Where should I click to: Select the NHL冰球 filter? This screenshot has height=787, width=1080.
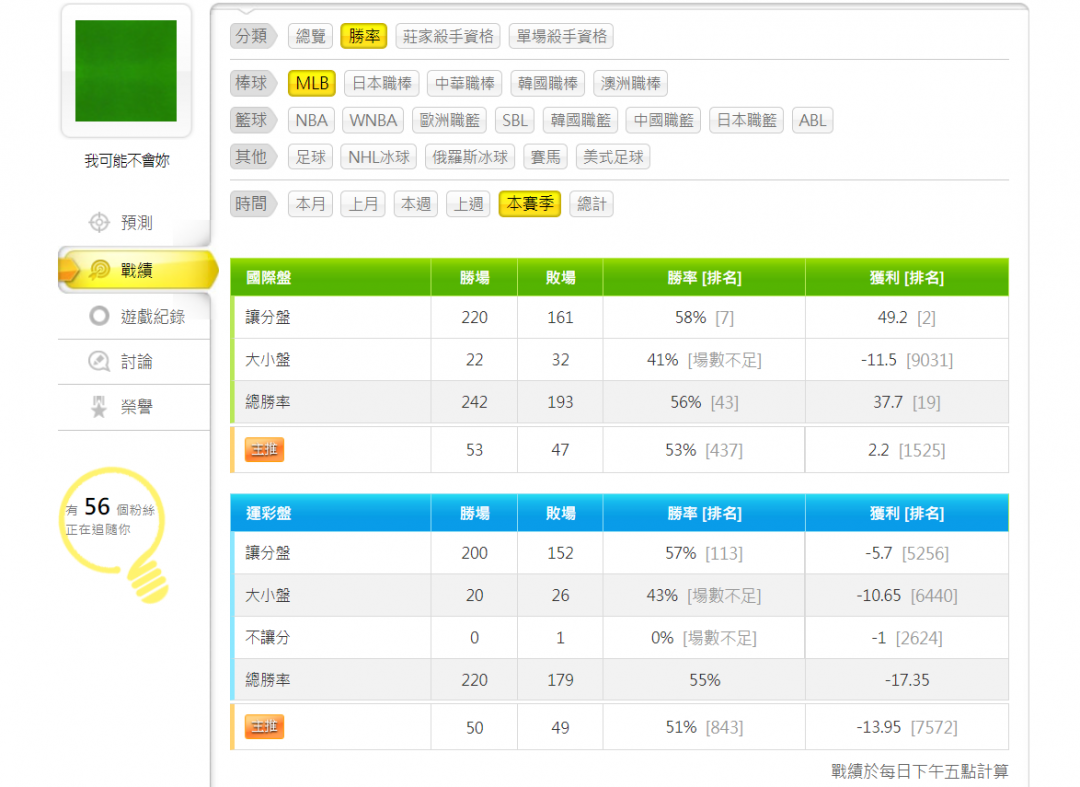[x=379, y=157]
